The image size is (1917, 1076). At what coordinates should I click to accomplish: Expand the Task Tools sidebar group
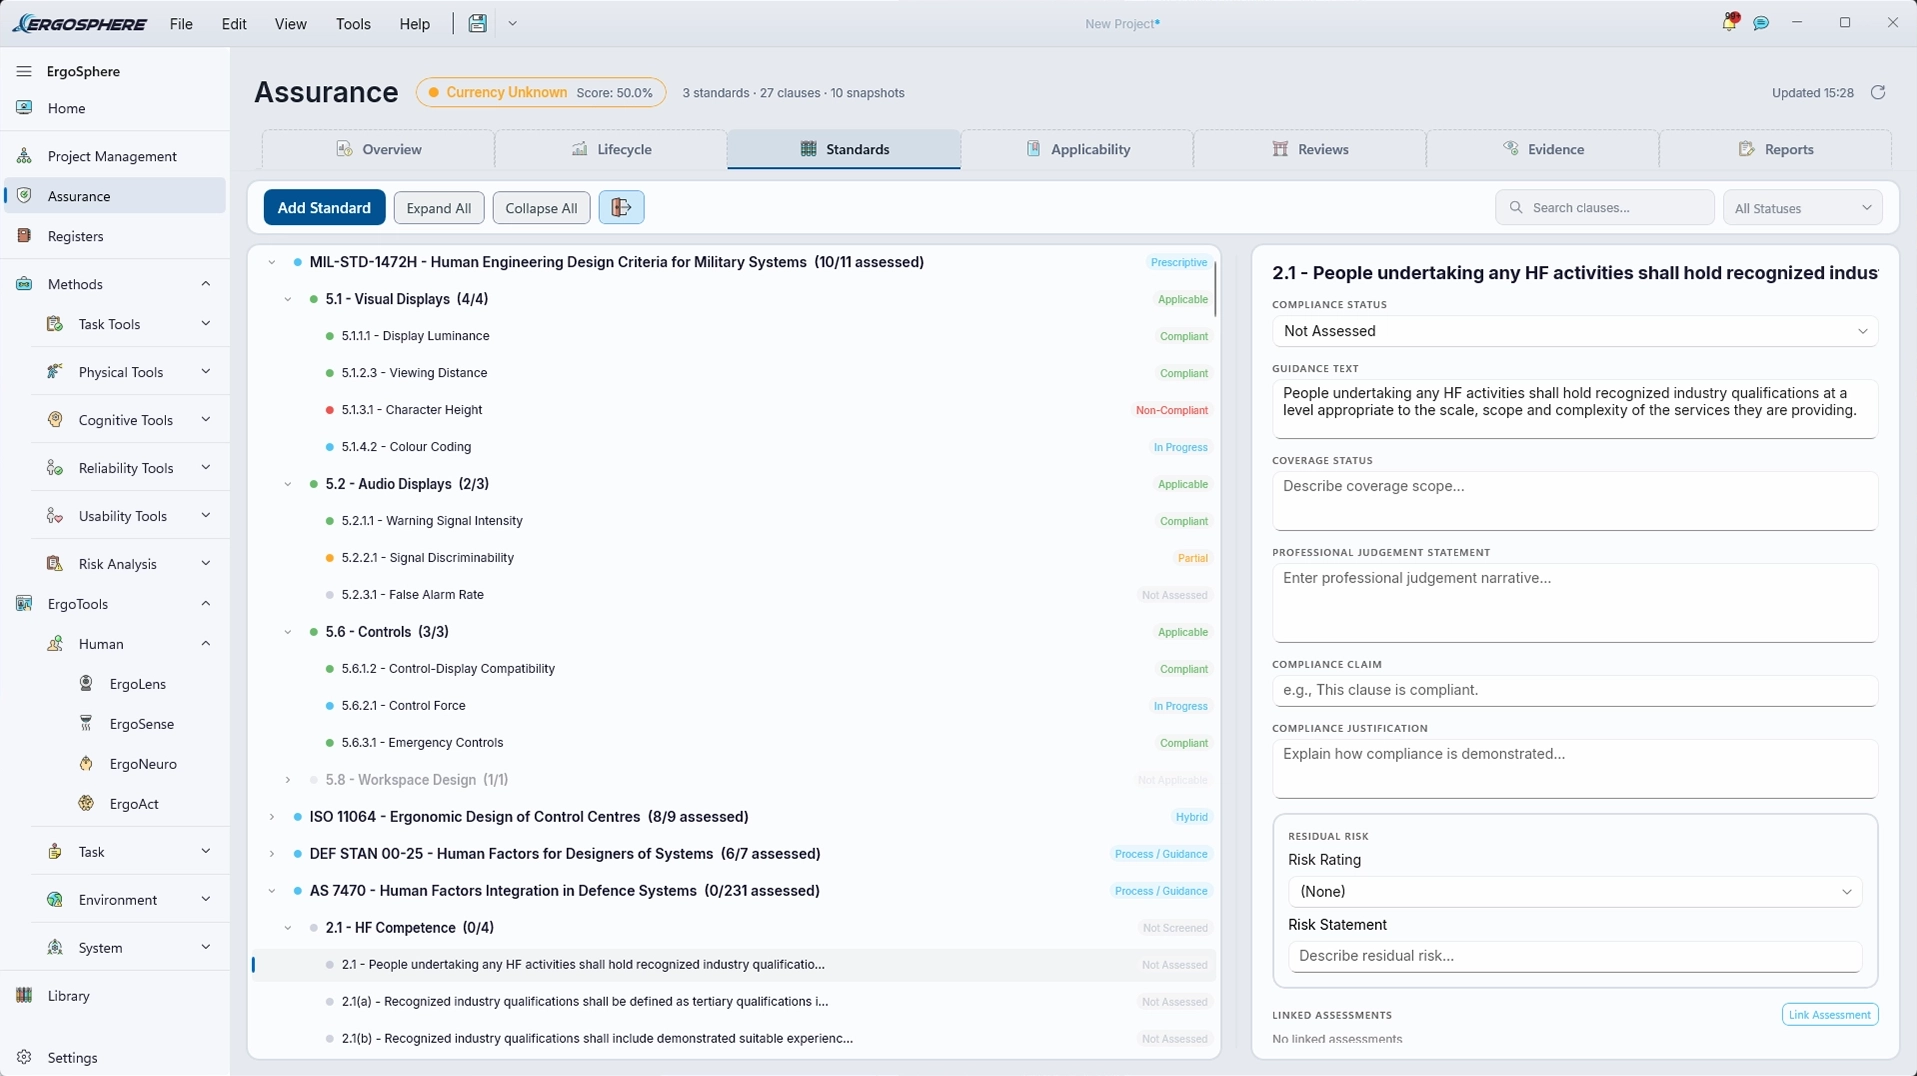[206, 324]
